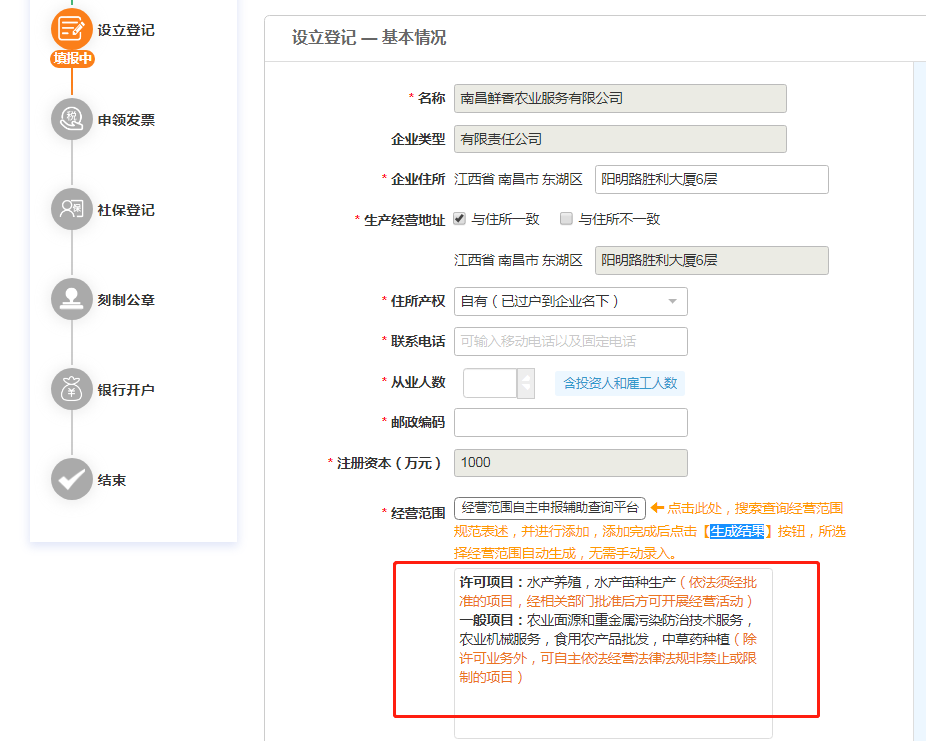
Task: Click the 企业住所 address input field
Action: pos(711,179)
